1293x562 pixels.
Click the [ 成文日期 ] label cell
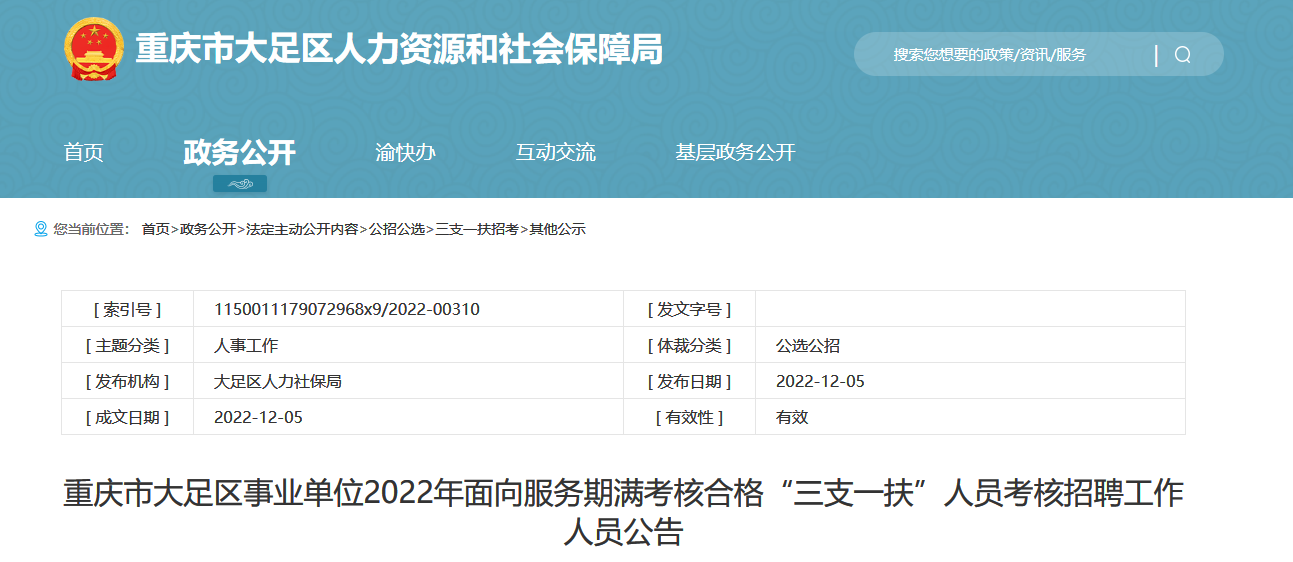tap(128, 417)
